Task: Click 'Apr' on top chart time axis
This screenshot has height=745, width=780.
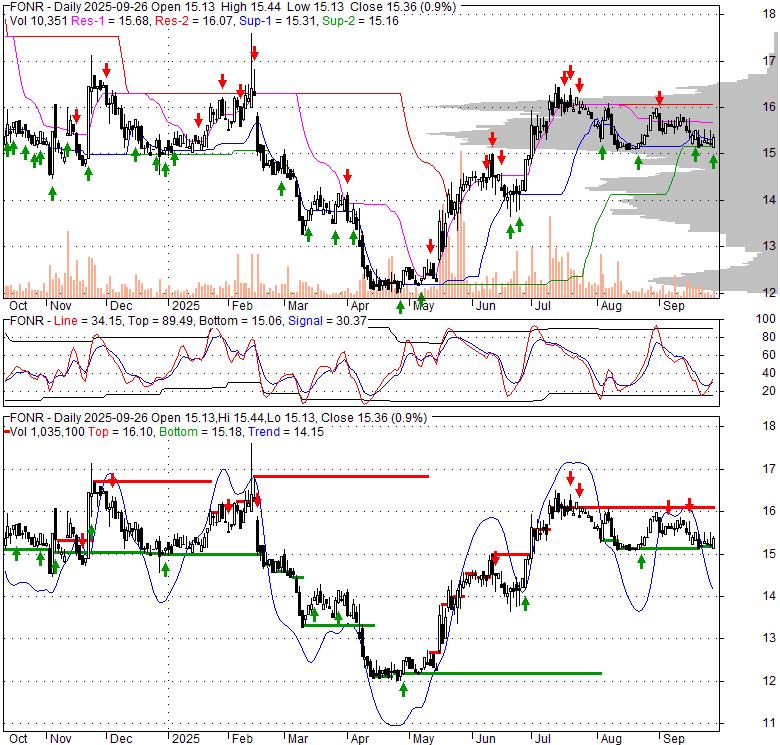Action: (x=360, y=306)
